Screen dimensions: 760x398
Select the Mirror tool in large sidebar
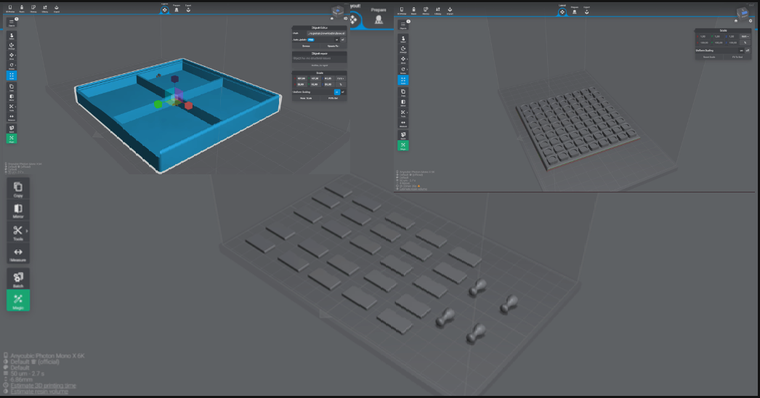(x=18, y=210)
